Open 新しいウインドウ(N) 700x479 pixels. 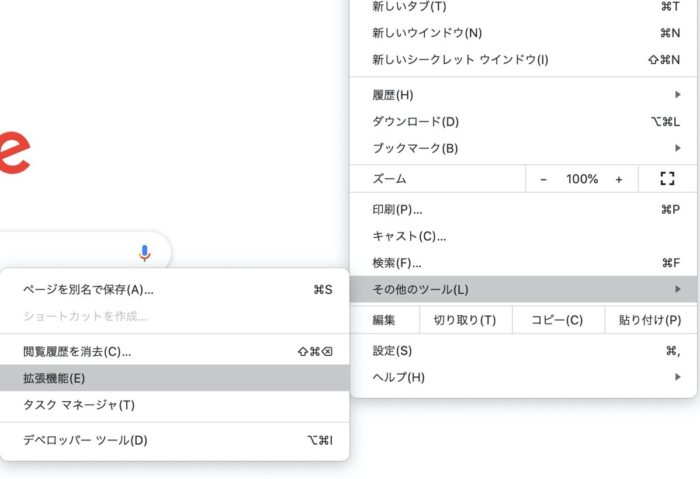coord(426,33)
